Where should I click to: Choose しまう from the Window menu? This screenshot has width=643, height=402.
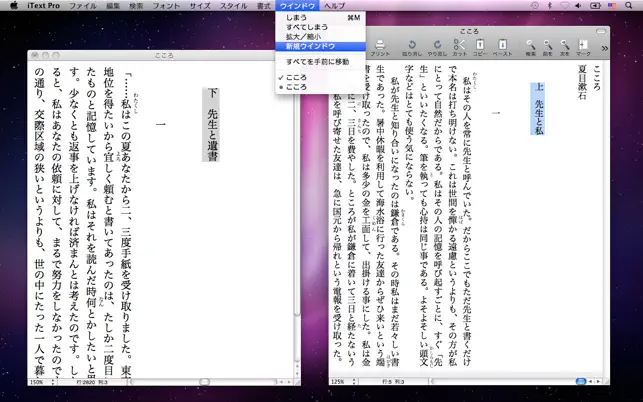[320, 18]
